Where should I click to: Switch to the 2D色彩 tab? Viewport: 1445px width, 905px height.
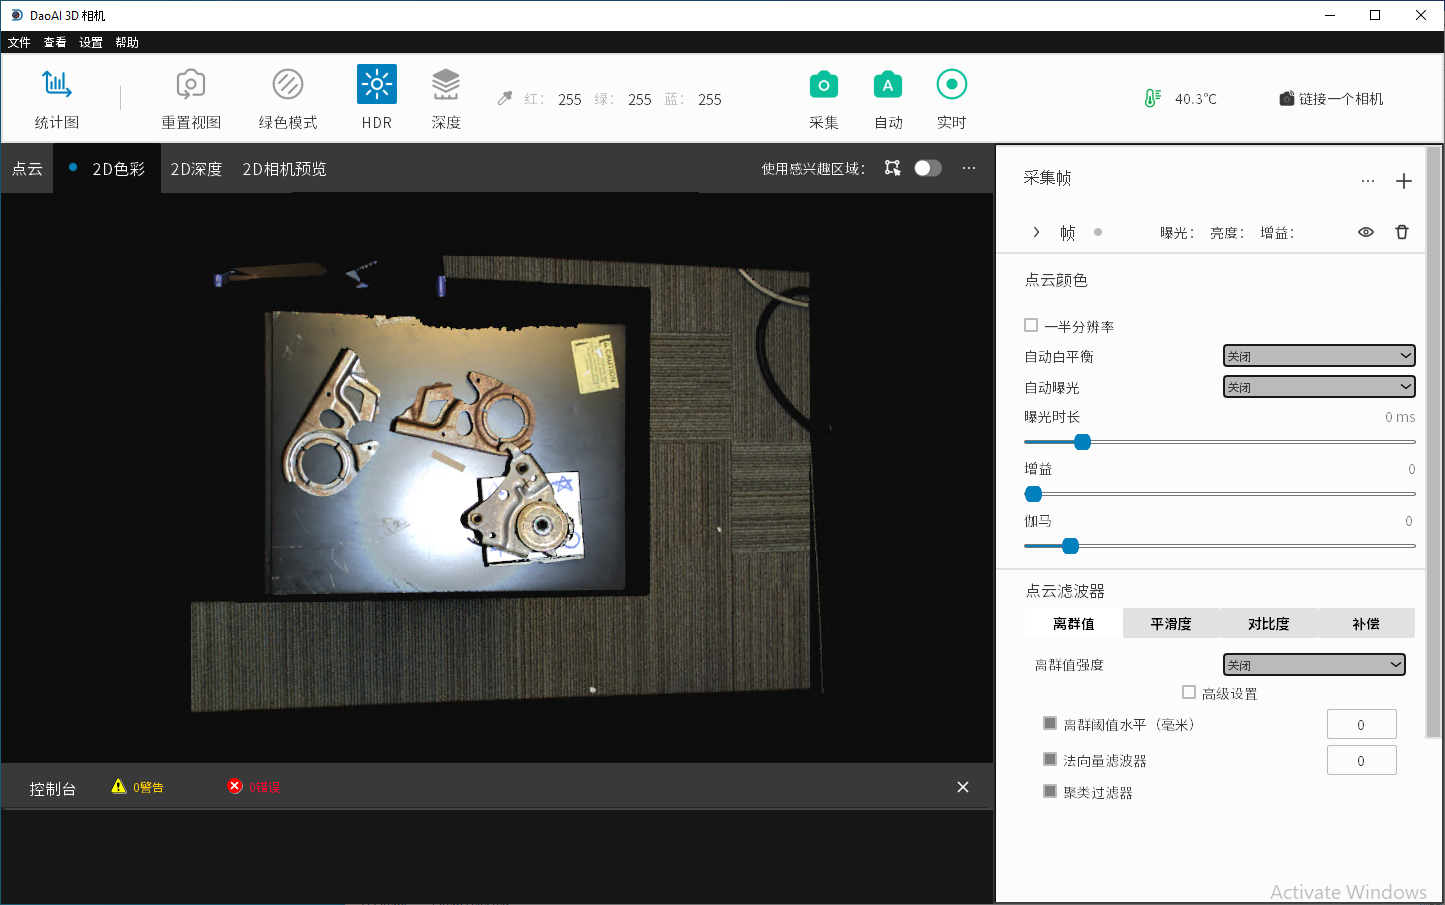(x=108, y=169)
